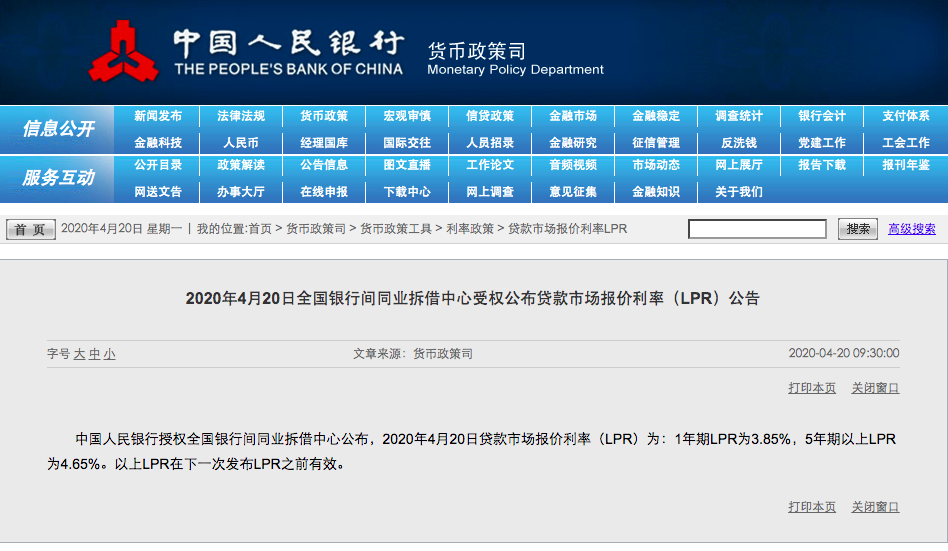The image size is (948, 551).
Task: Open the 货币政策 navigation item
Action: [x=324, y=116]
